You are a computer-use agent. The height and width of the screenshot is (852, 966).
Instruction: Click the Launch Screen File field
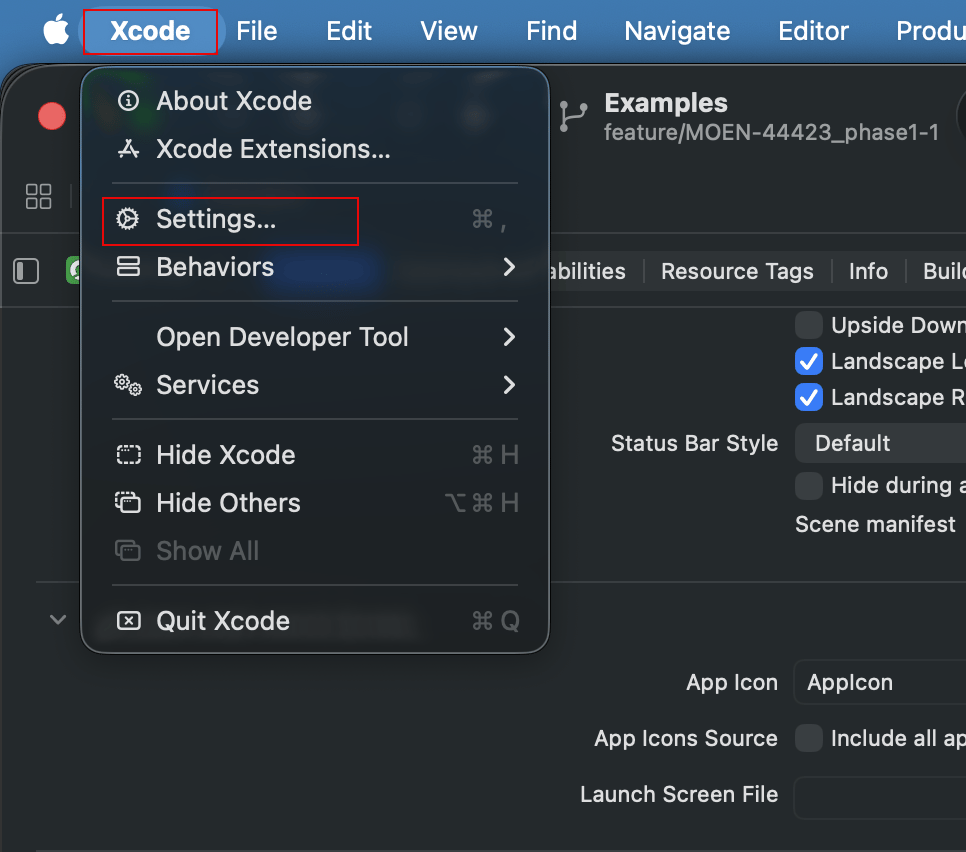click(x=880, y=798)
